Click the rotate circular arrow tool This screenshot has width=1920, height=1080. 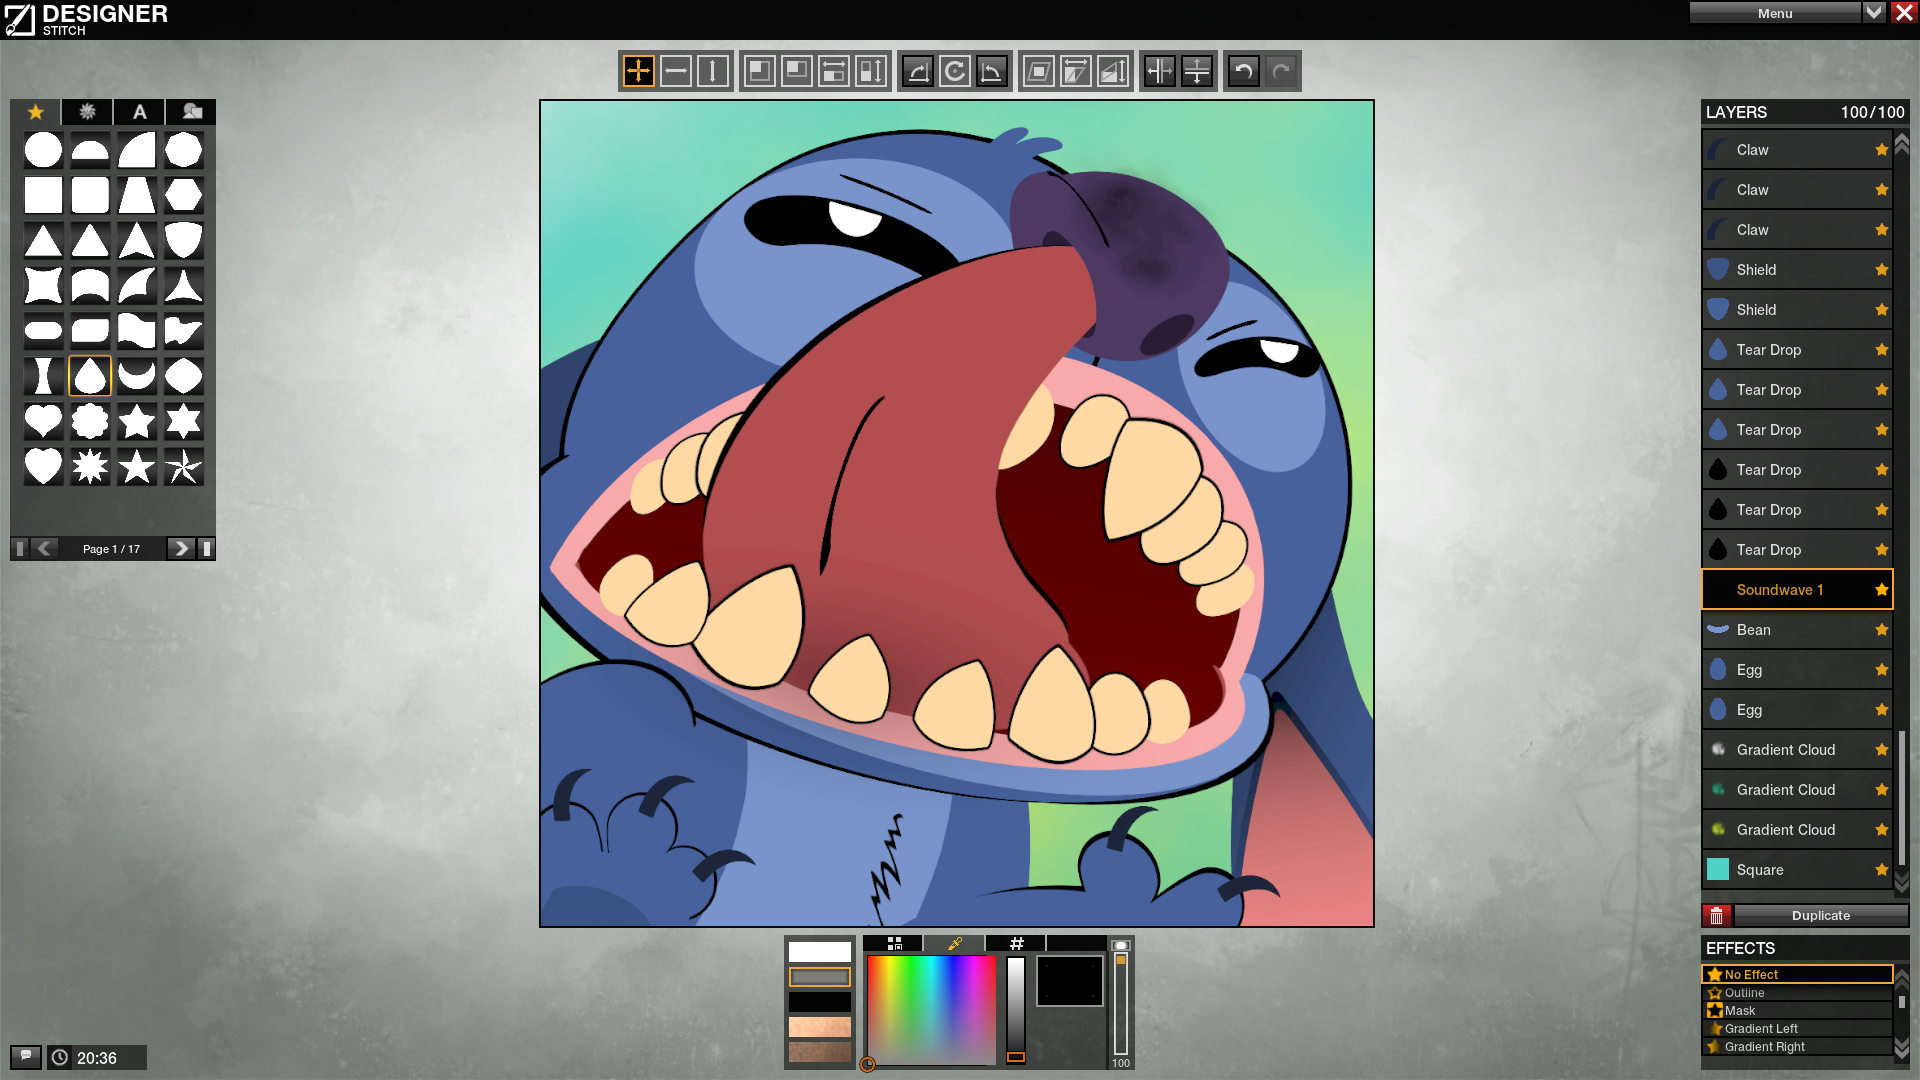pyautogui.click(x=955, y=71)
